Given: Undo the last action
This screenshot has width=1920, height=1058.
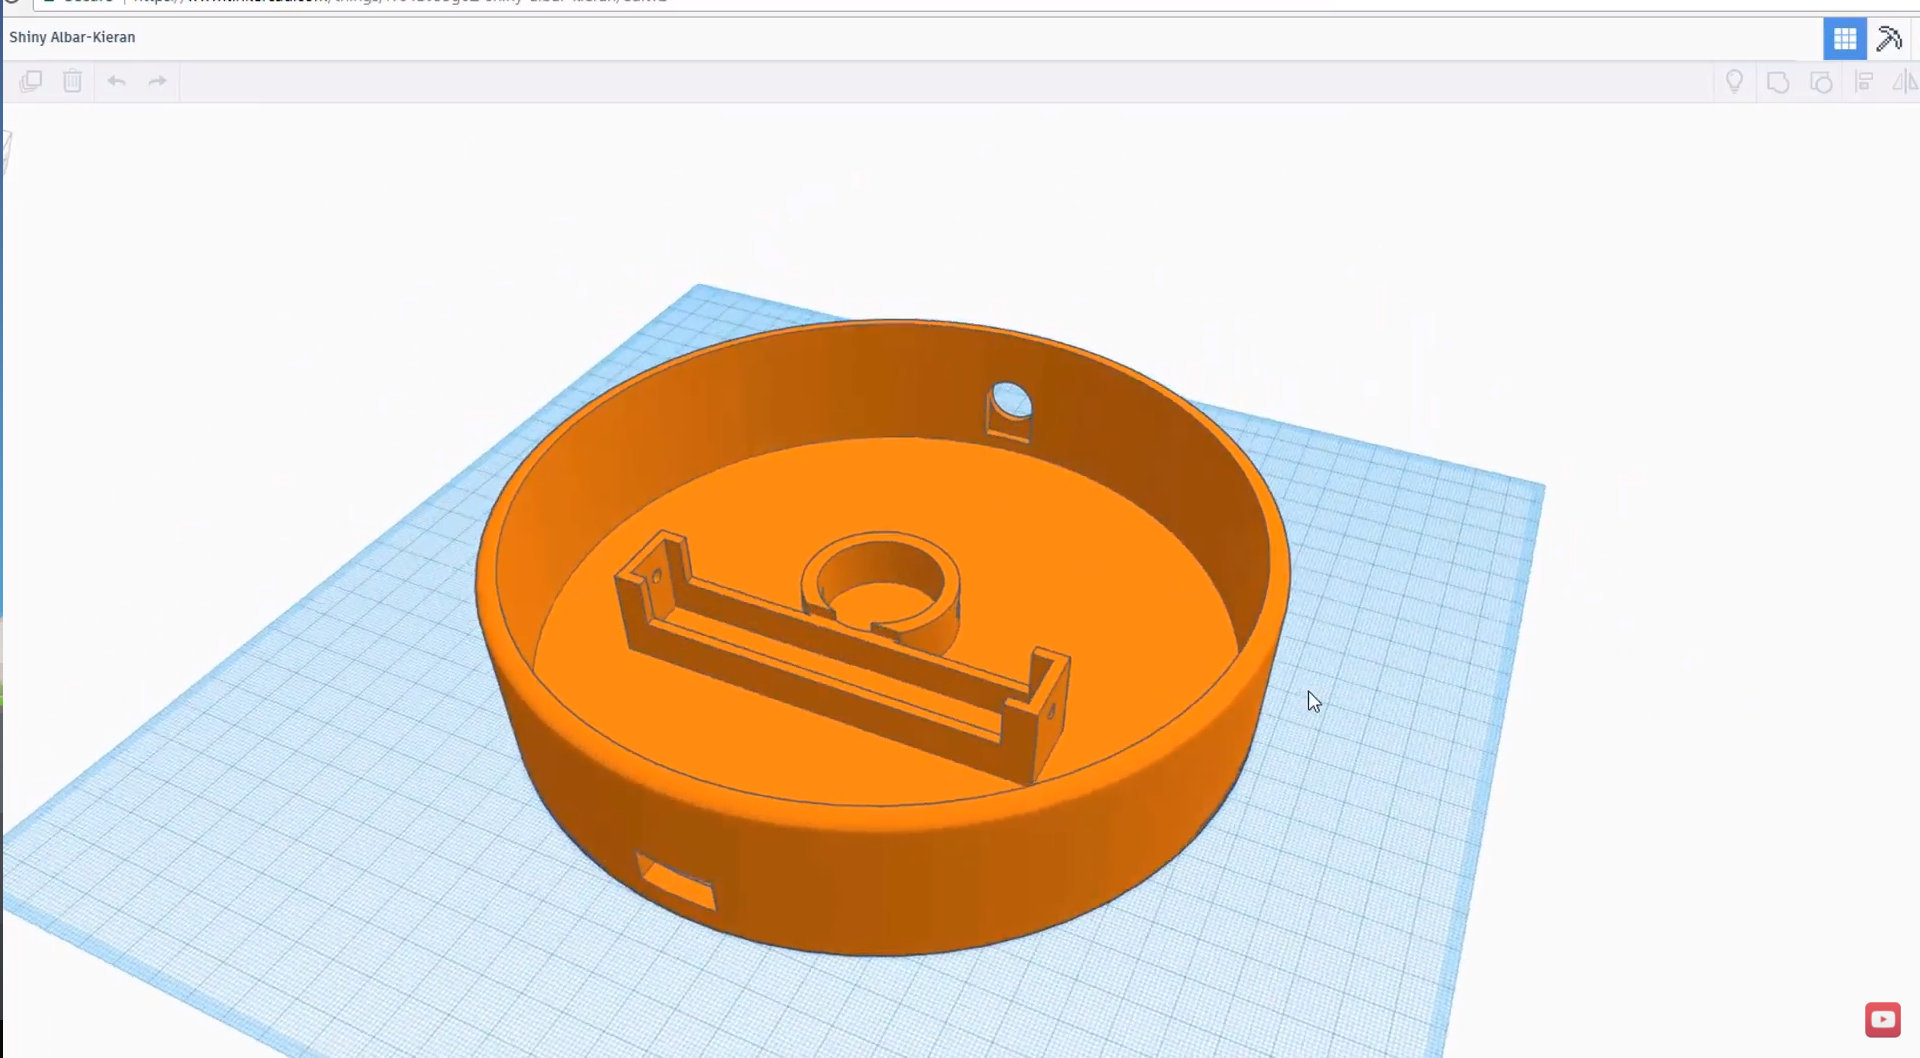Looking at the screenshot, I should (x=116, y=81).
